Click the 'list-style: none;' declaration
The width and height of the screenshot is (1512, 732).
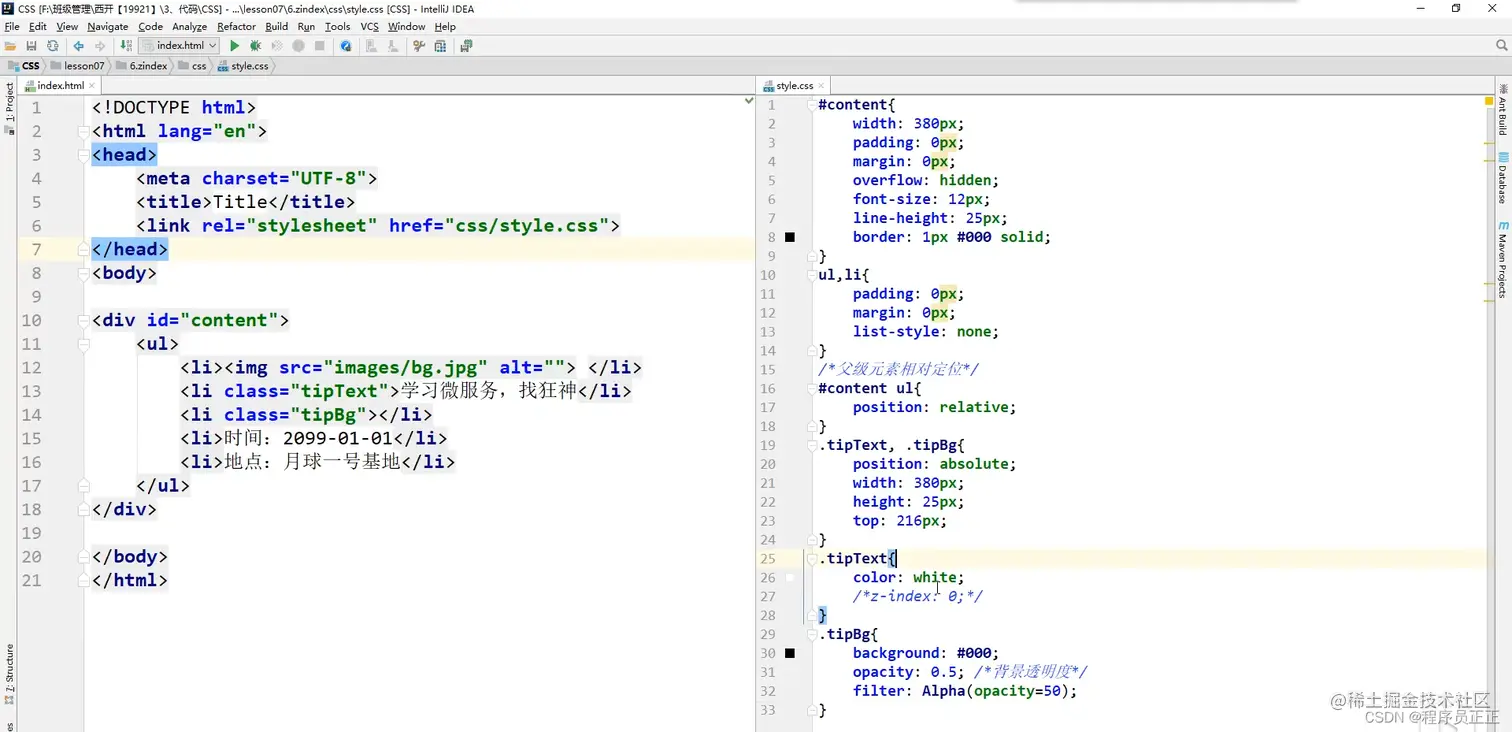[926, 332]
